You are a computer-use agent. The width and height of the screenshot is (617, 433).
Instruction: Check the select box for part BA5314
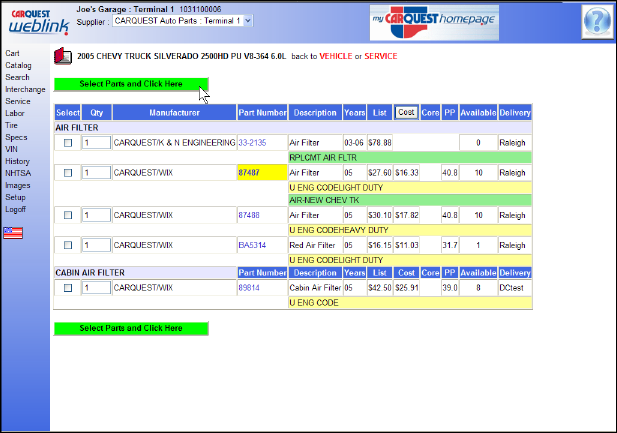pos(68,245)
